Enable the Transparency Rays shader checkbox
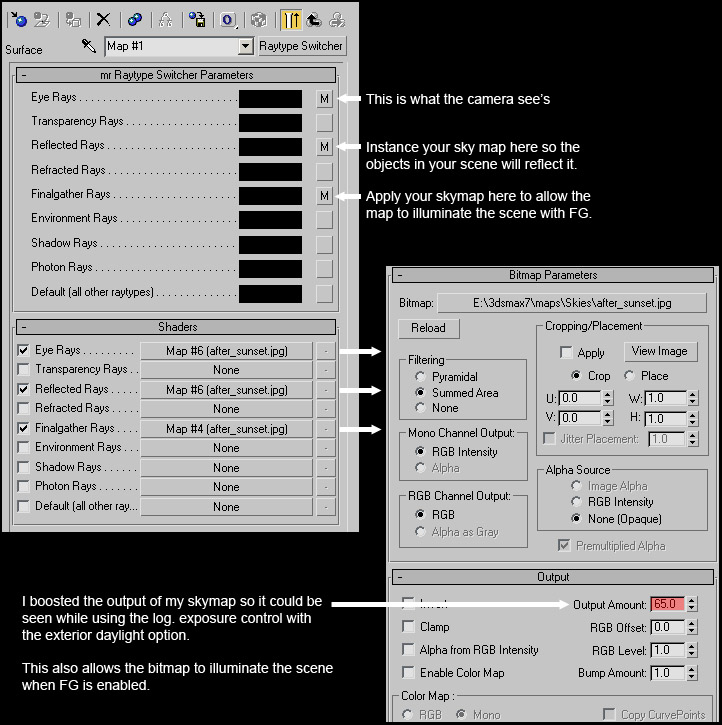Image resolution: width=722 pixels, height=725 pixels. pos(23,369)
